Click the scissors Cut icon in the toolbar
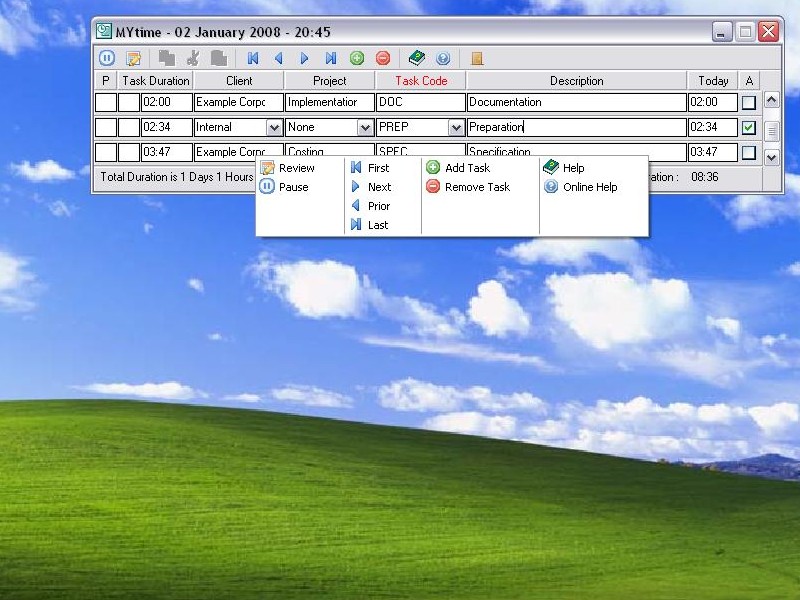800x600 pixels. point(193,58)
